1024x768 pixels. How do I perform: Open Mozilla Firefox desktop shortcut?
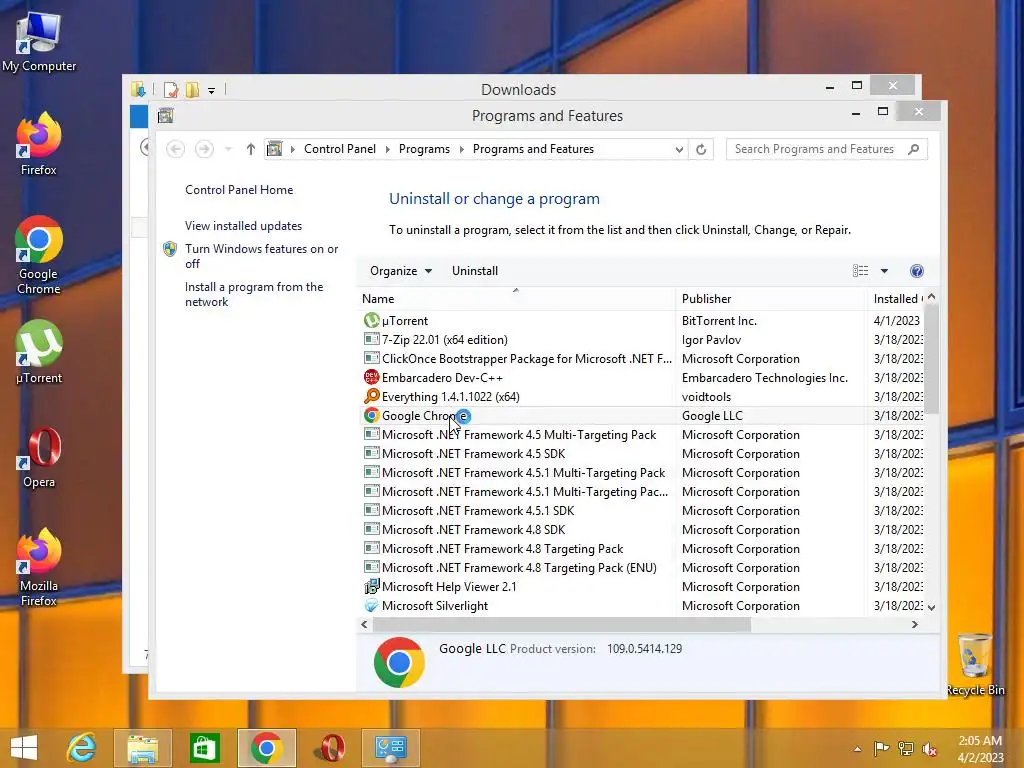(x=39, y=567)
